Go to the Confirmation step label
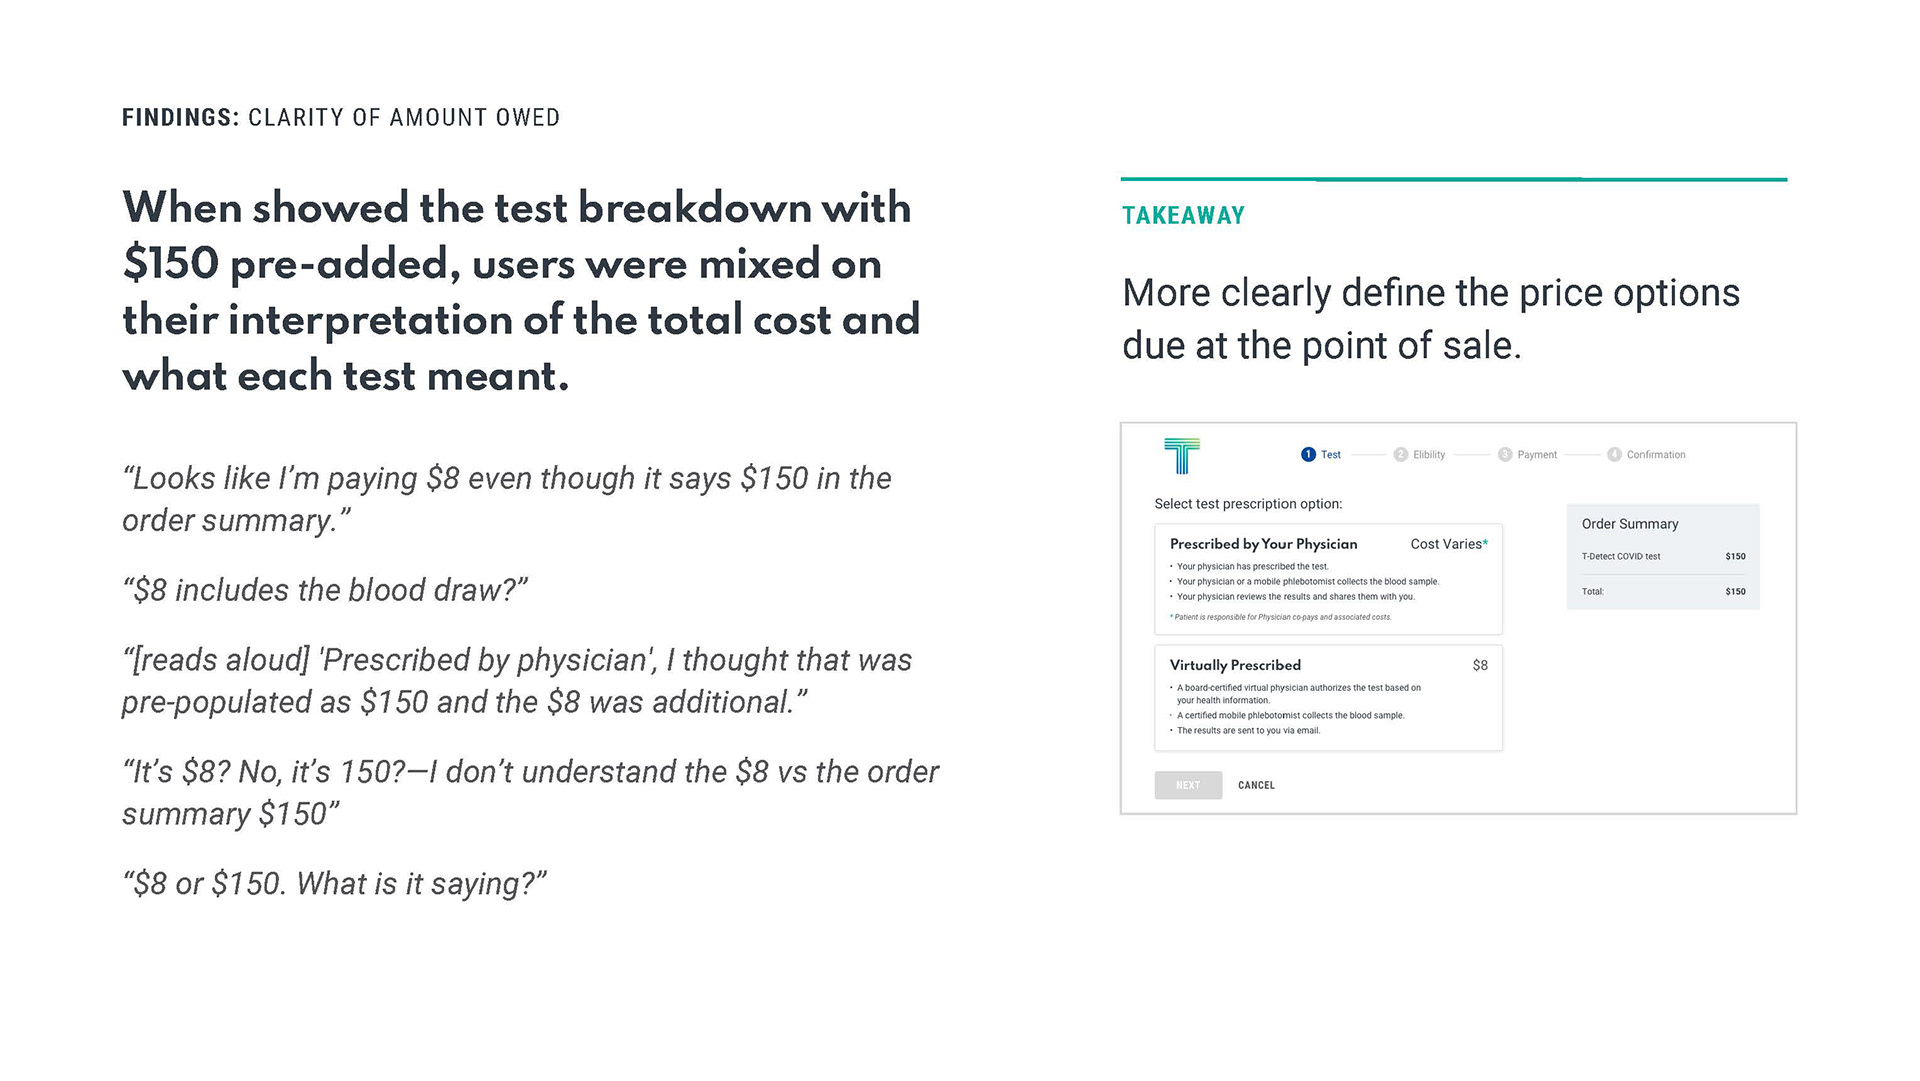 pyautogui.click(x=1656, y=455)
